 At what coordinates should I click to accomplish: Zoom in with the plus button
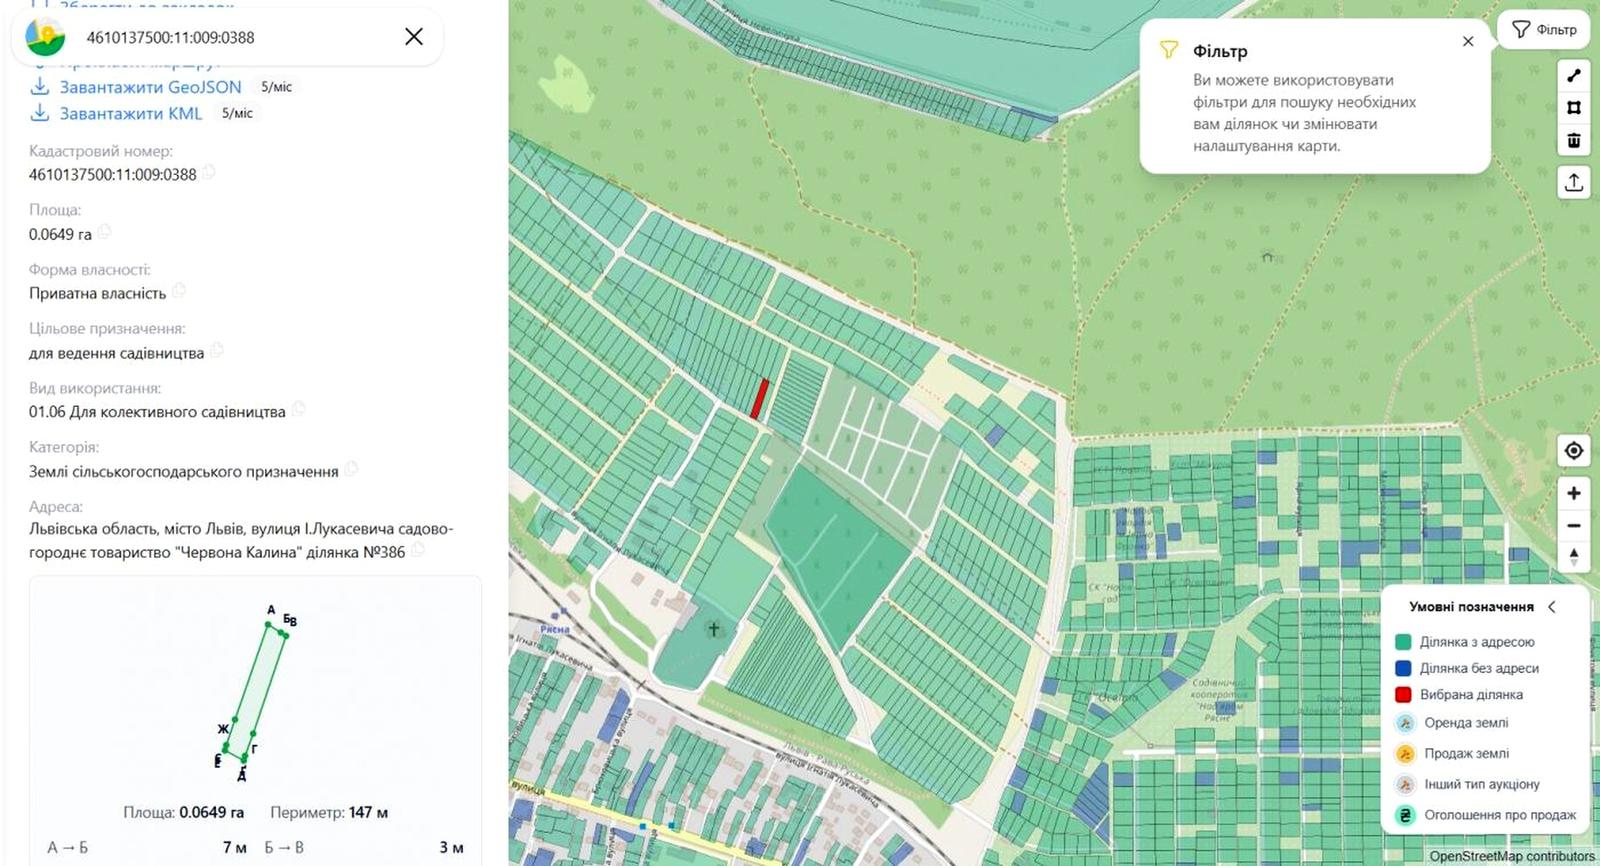coord(1574,493)
